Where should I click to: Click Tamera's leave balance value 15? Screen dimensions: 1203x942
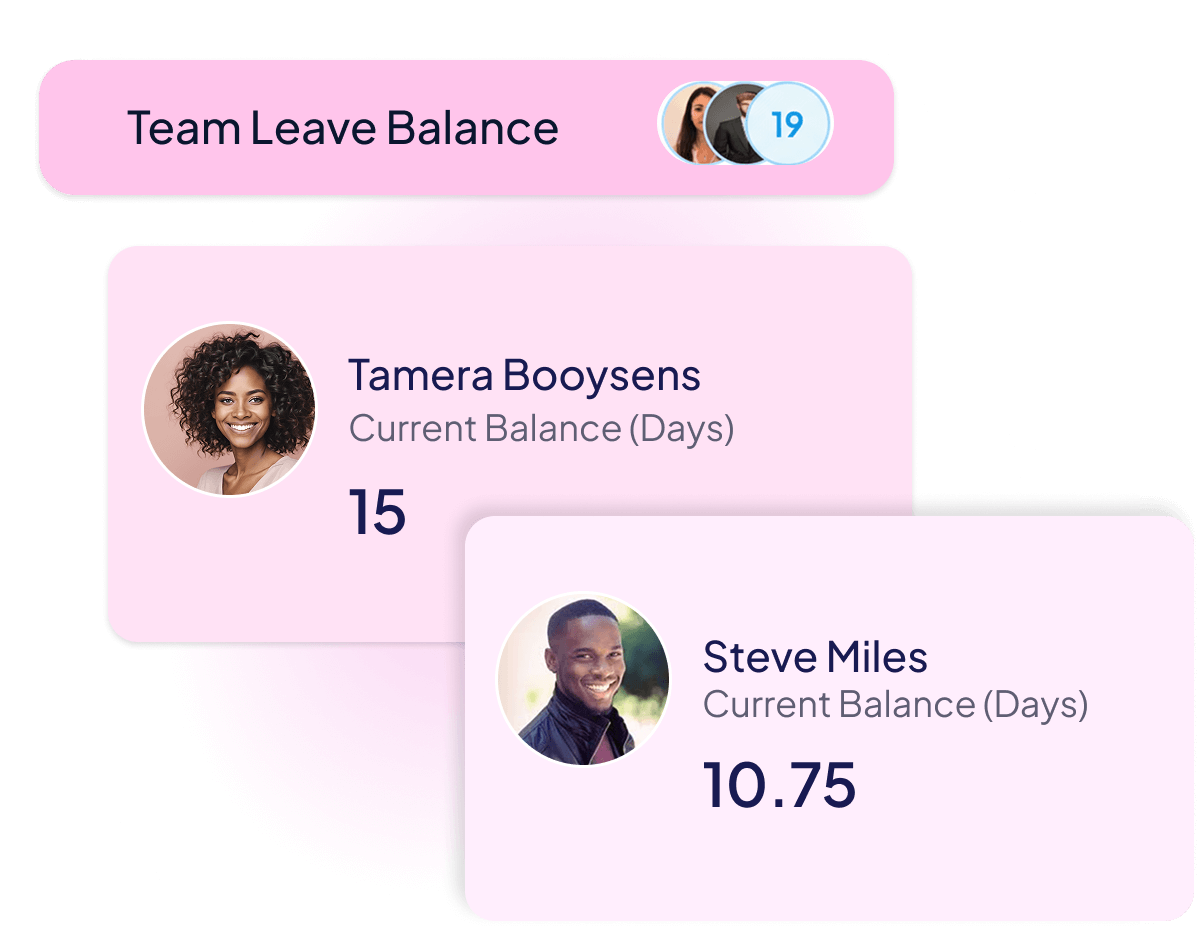(x=377, y=512)
